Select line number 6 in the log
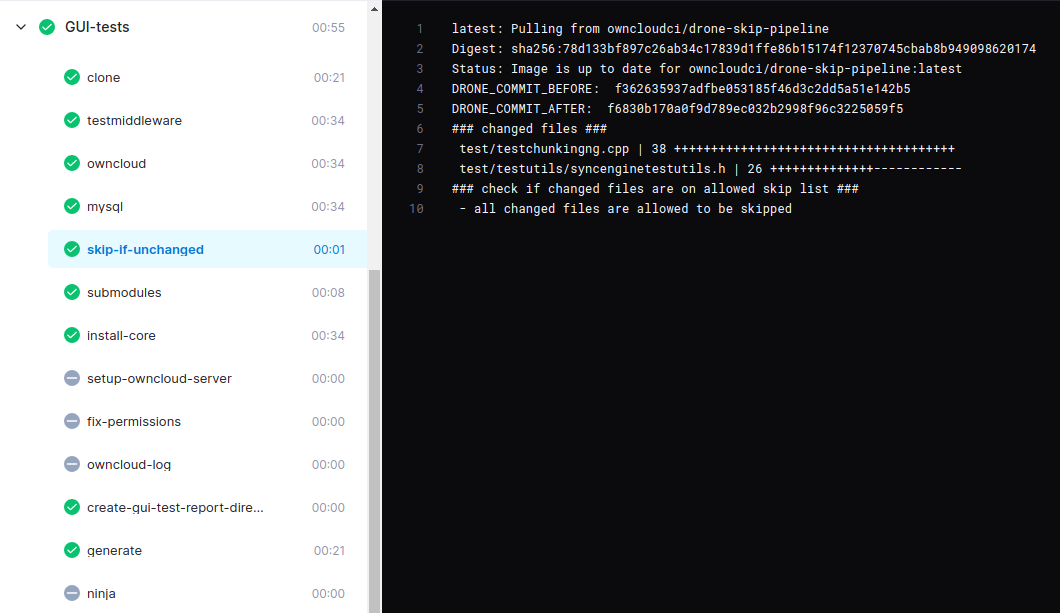Viewport: 1060px width, 613px height. (417, 128)
